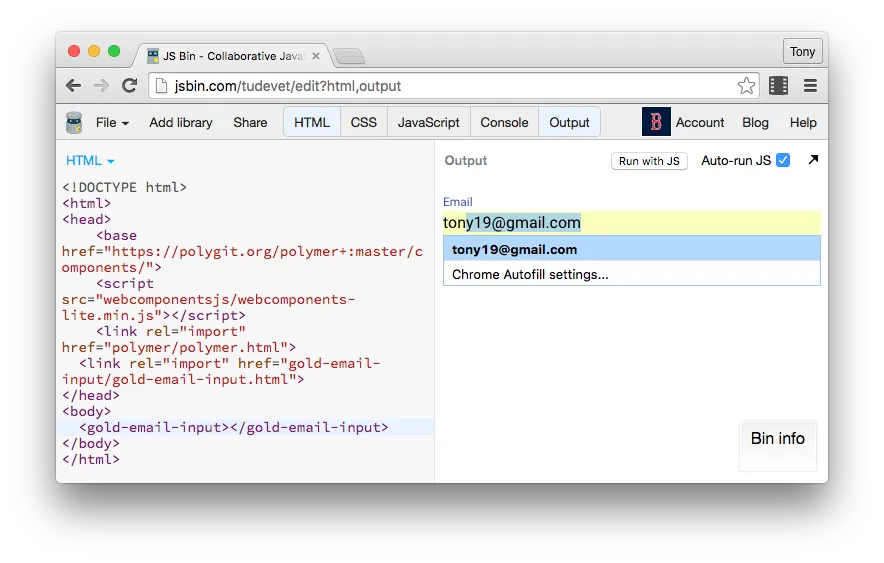Click the closing </html> tag line
The height and width of the screenshot is (563, 884).
91,459
